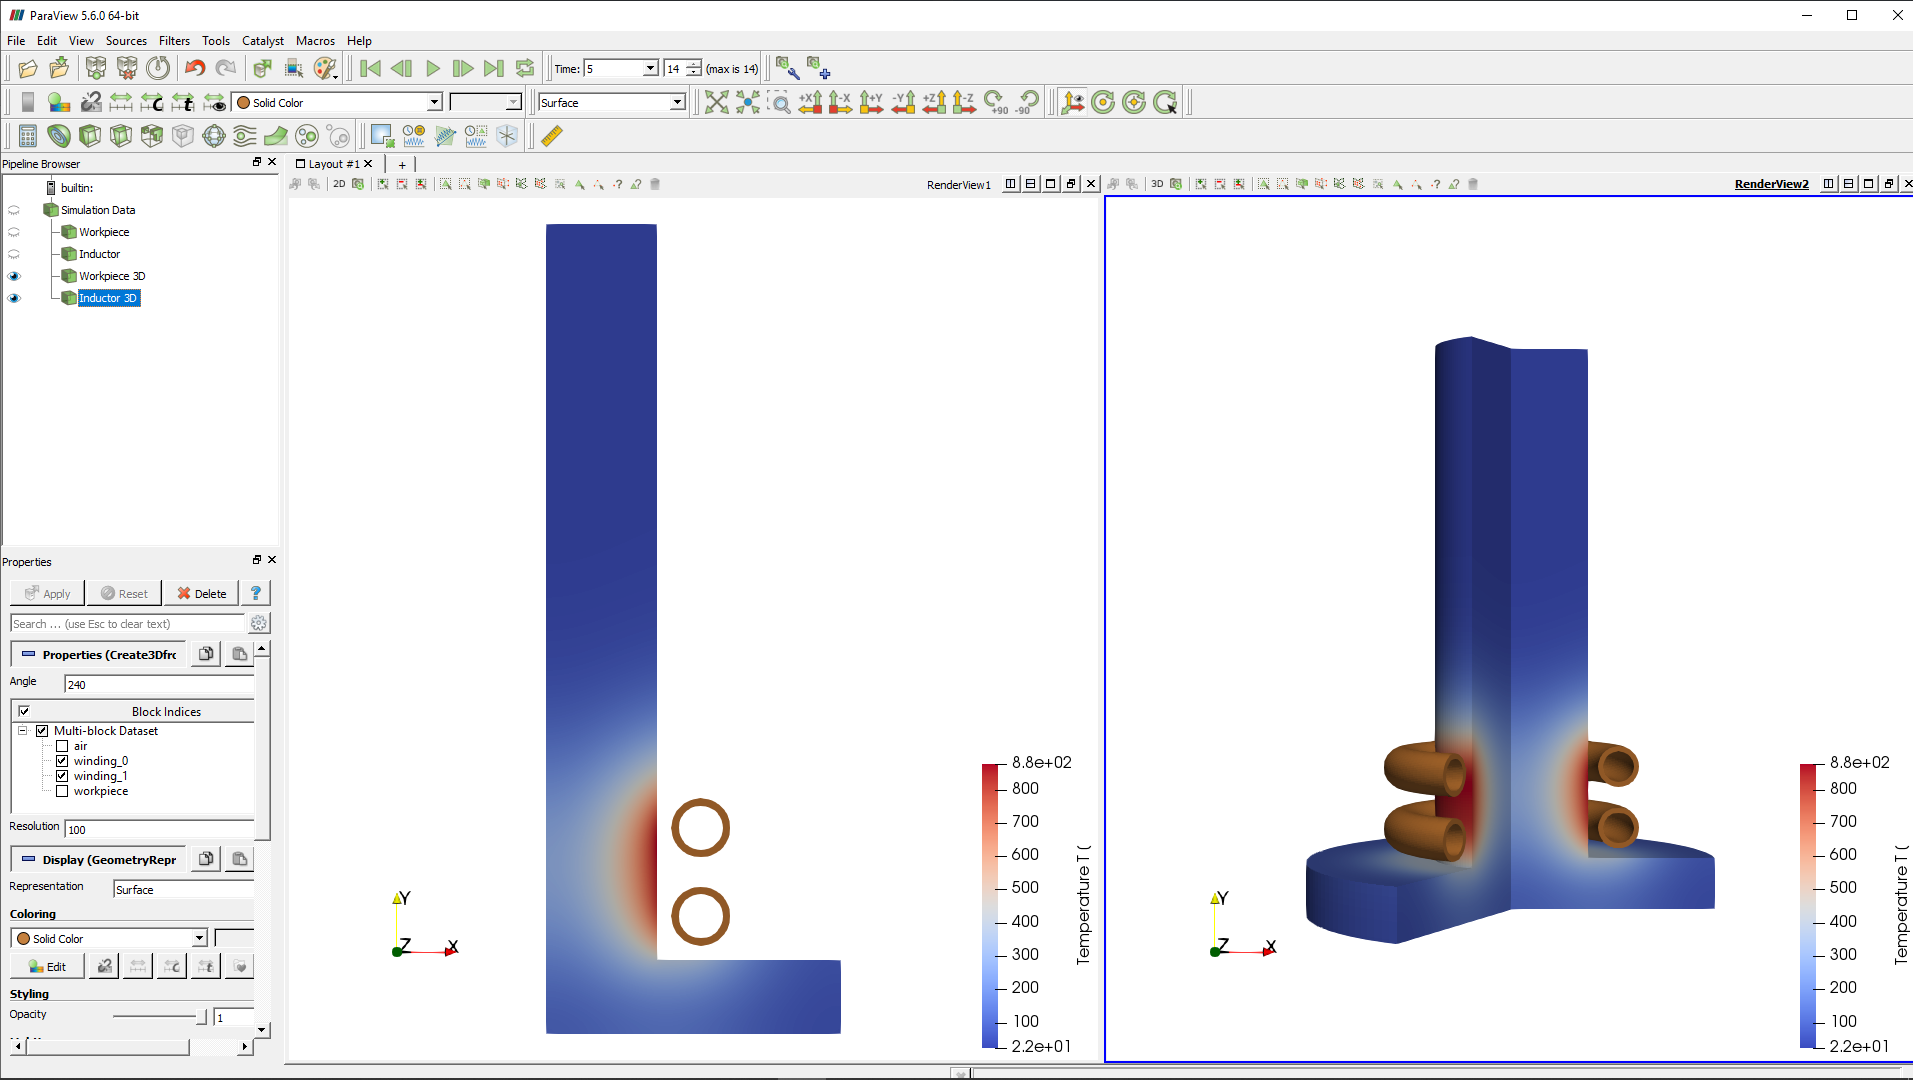This screenshot has height=1080, width=1913.
Task: Open the Macros menu
Action: pos(315,41)
